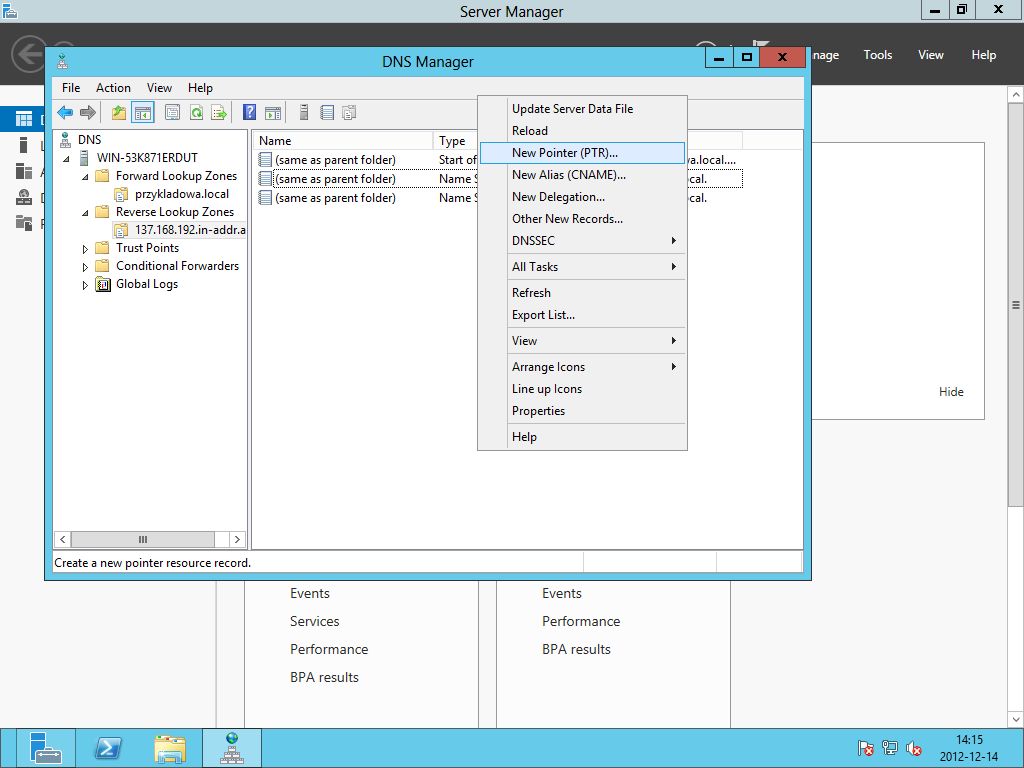Viewport: 1024px width, 768px height.
Task: Click the Server Manager back arrow
Action: tap(29, 54)
